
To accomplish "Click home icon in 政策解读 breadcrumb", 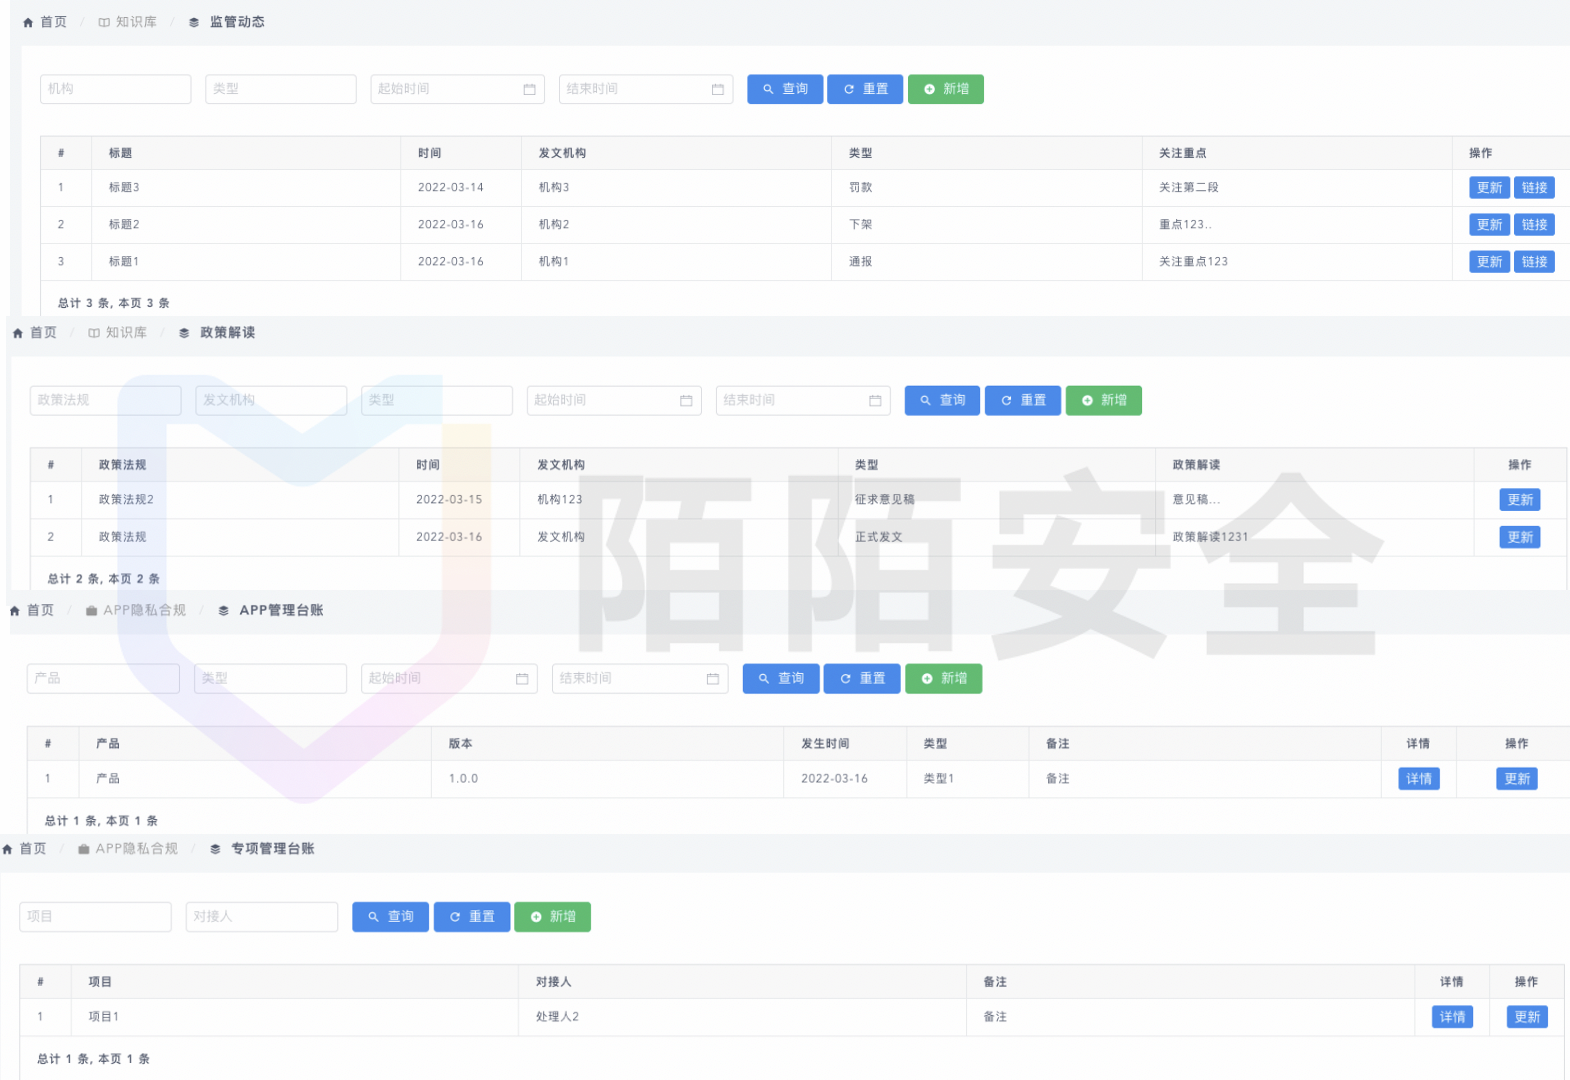I will click(17, 333).
